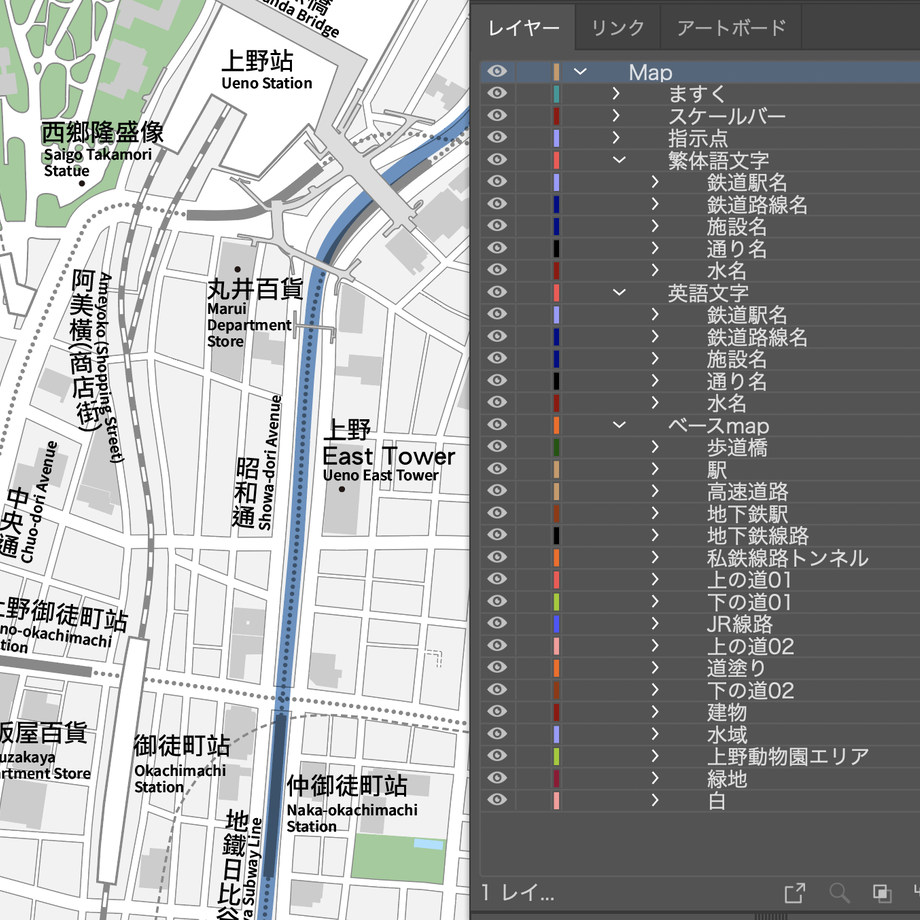Click the Ueno East Tower map label
The image size is (920, 920).
381,475
